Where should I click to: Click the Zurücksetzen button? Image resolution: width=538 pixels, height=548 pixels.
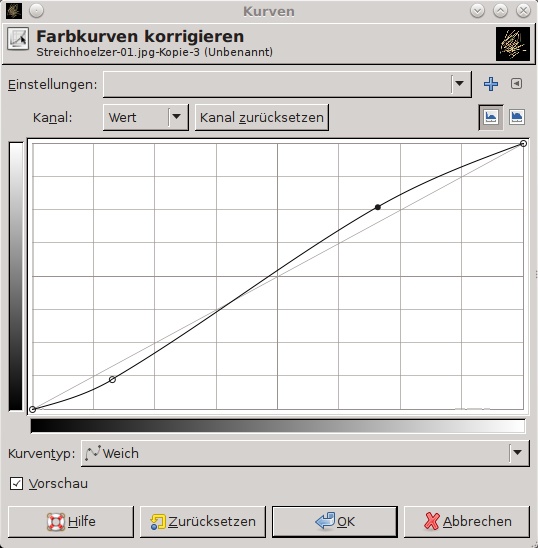tap(203, 521)
